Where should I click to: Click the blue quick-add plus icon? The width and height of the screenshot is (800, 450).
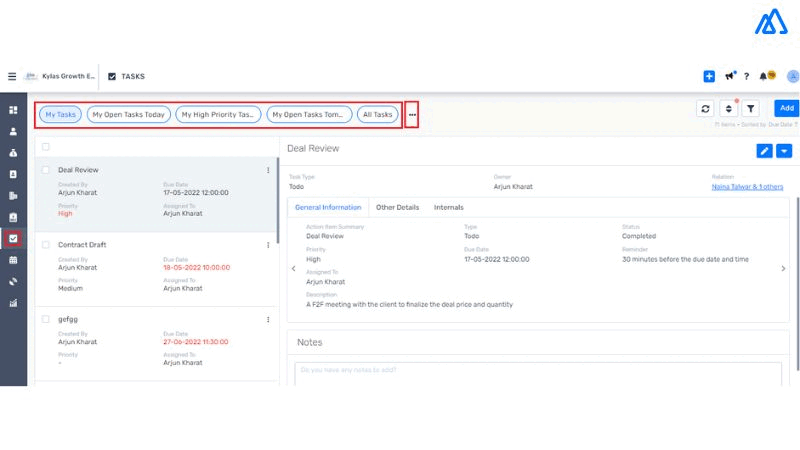709,76
